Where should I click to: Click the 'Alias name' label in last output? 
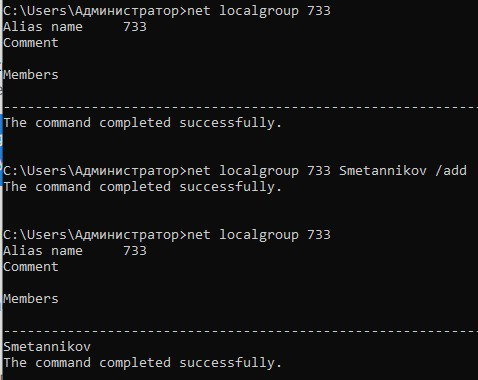pos(43,251)
